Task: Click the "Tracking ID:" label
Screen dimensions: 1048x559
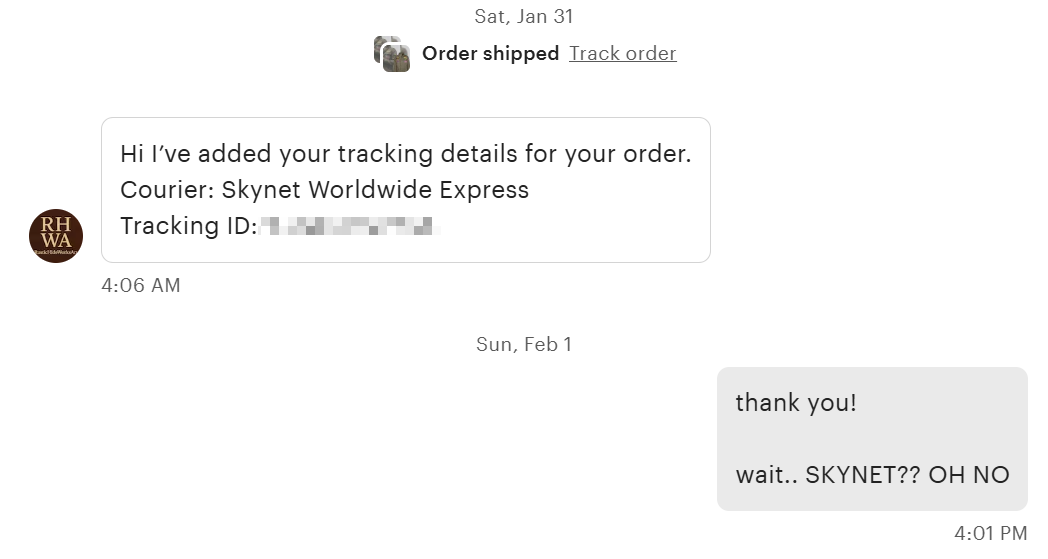Action: (x=188, y=226)
